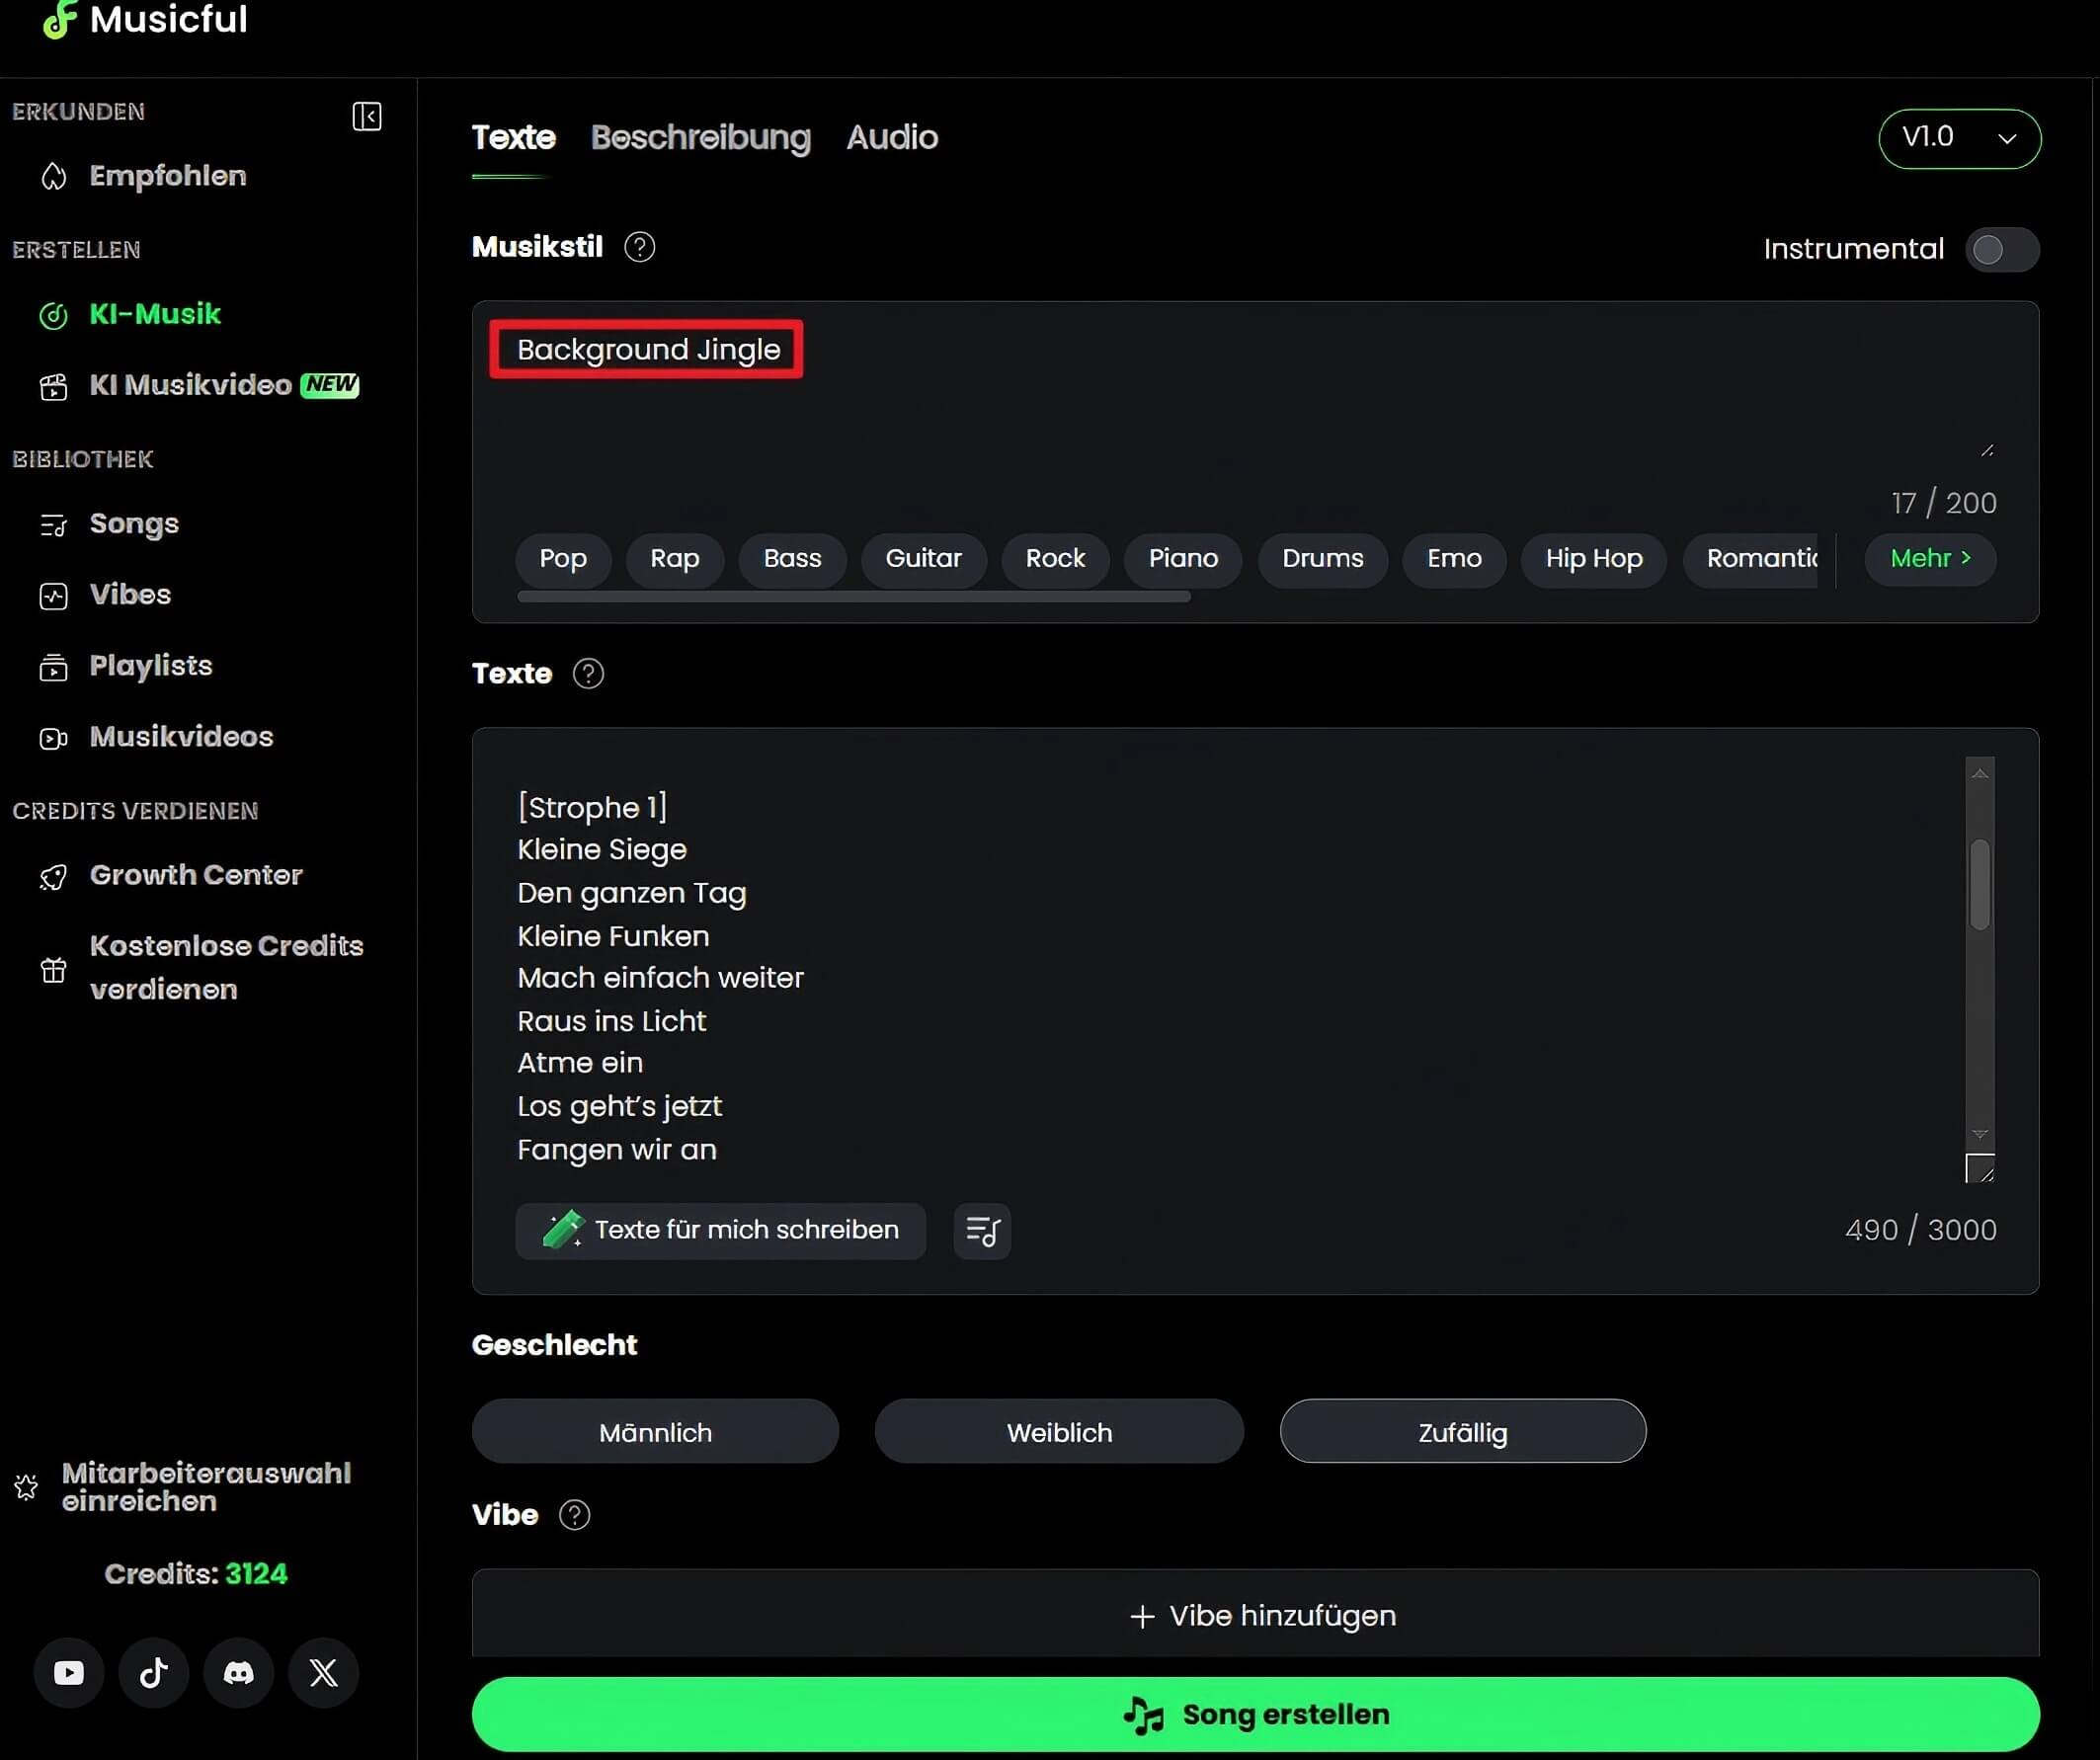Toggle the Instrumental switch

2001,249
